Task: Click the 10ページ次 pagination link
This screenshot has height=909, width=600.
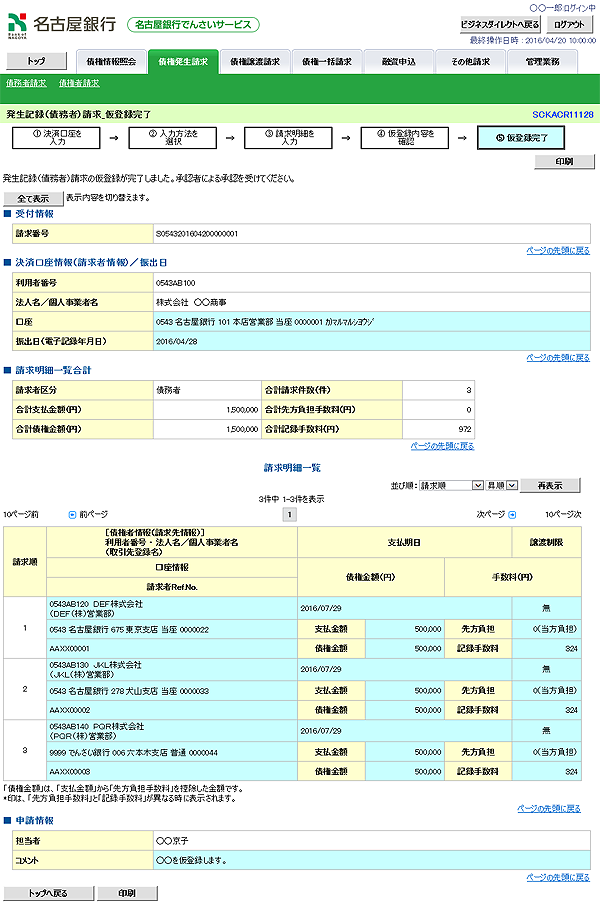Action: coord(563,514)
